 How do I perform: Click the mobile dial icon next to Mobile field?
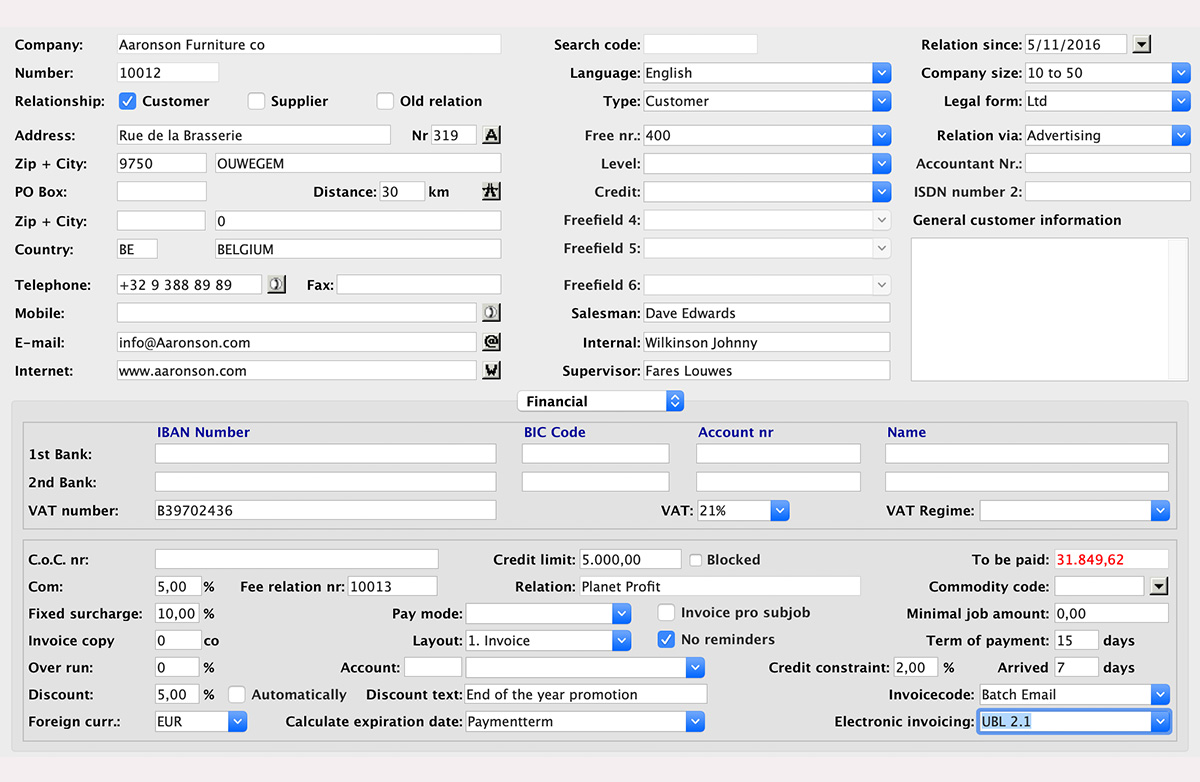tap(491, 313)
